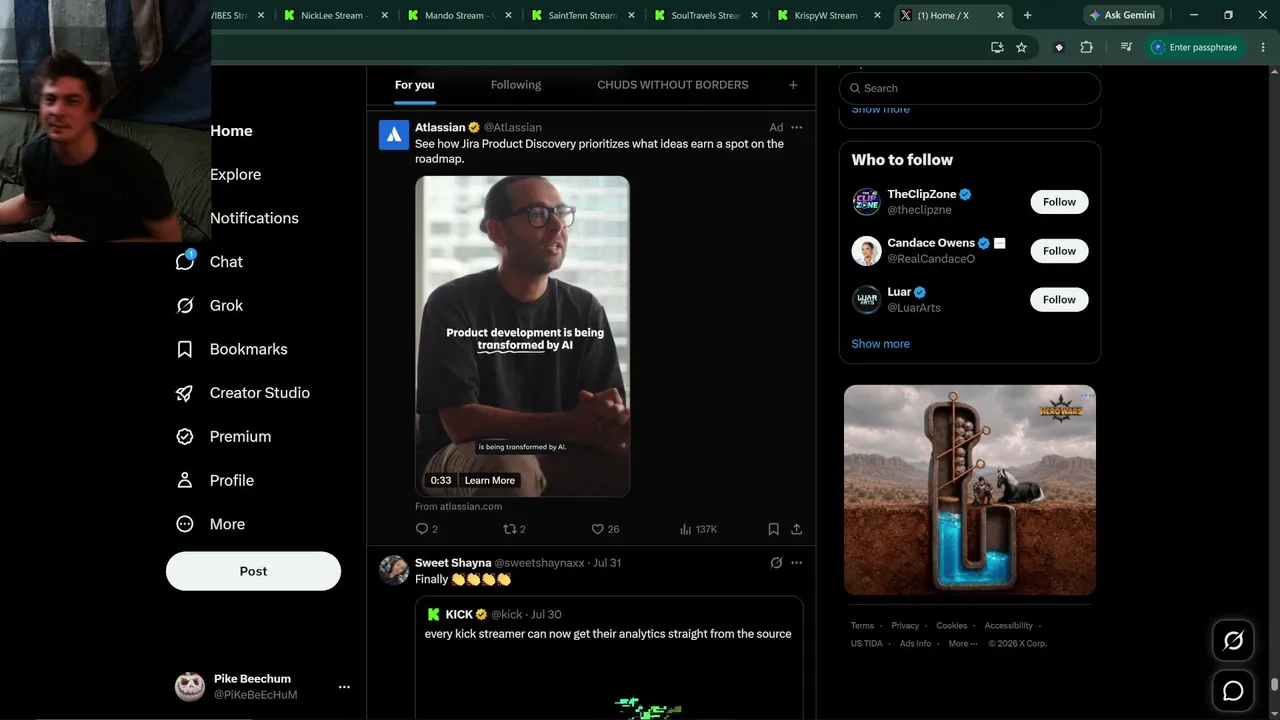Open the Premium verified-badge icon

point(185,437)
